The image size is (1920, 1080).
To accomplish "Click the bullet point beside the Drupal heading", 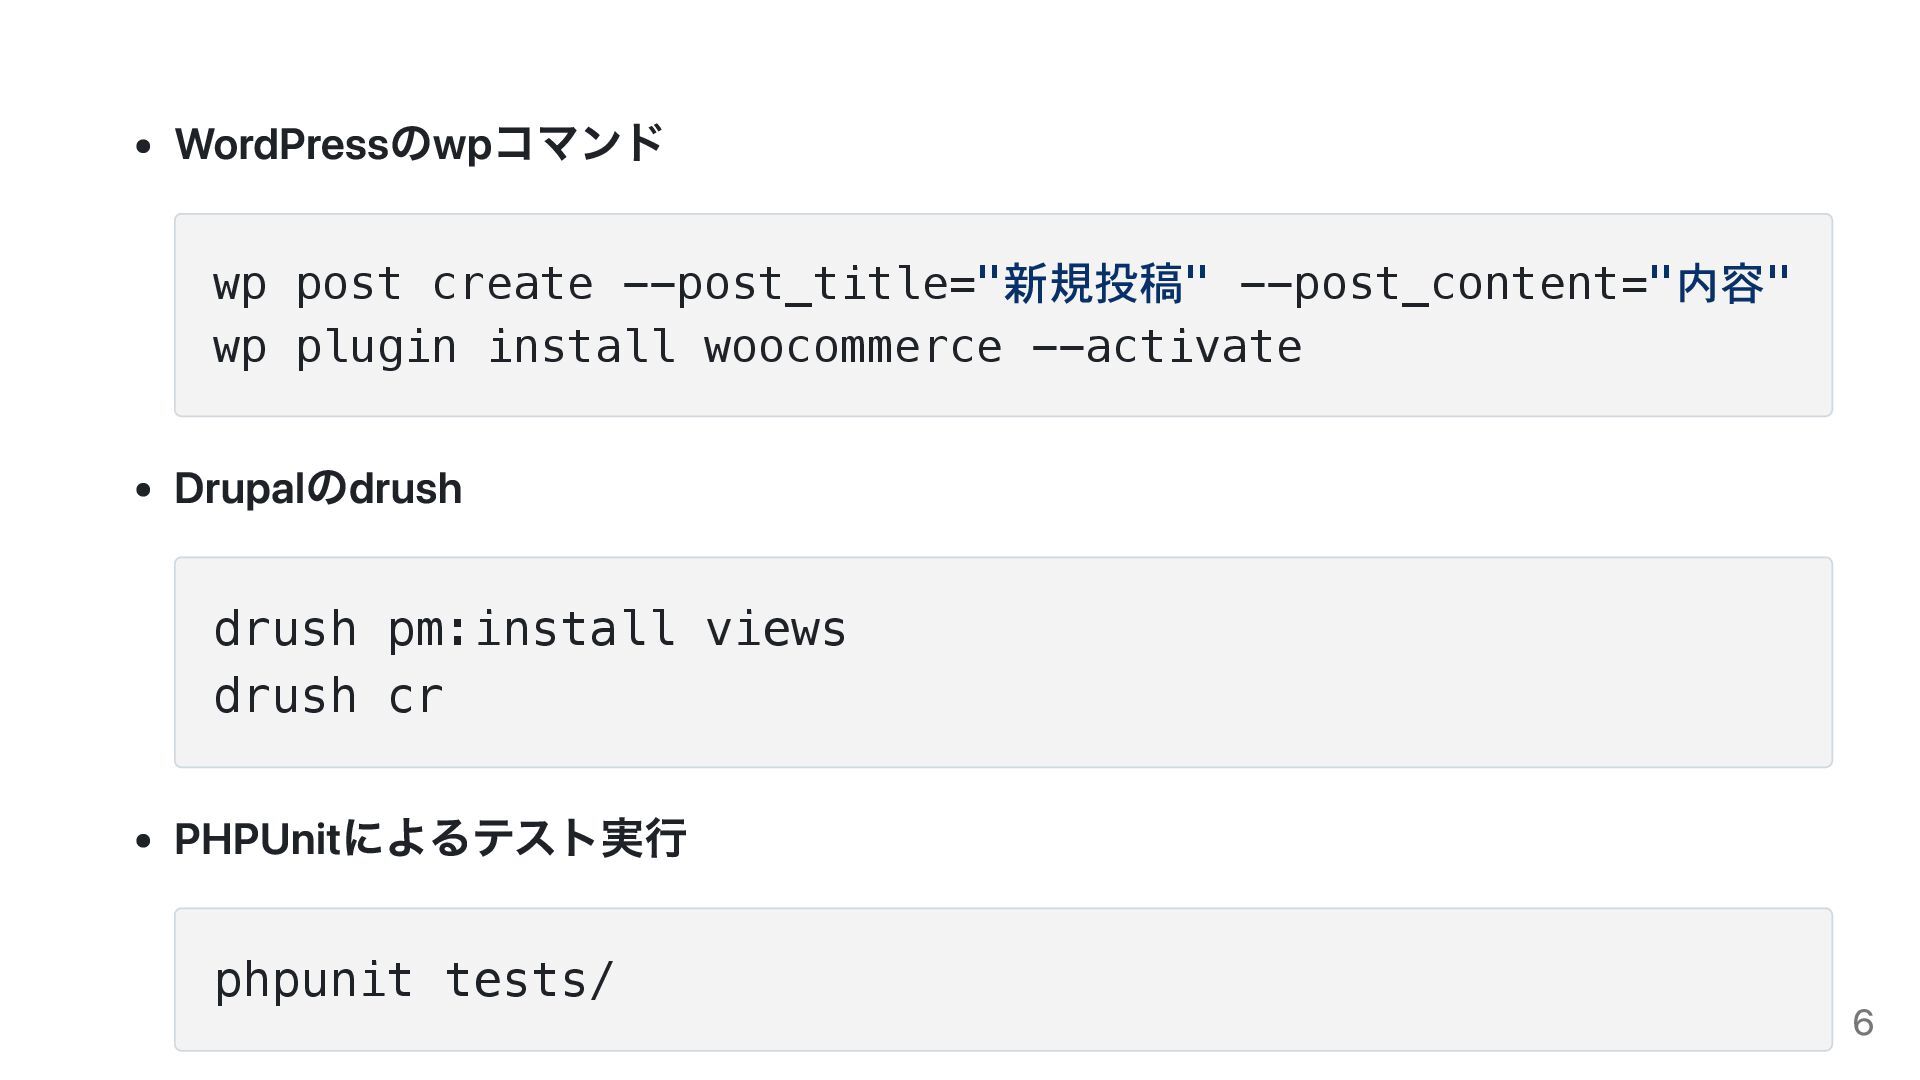I will (x=144, y=491).
